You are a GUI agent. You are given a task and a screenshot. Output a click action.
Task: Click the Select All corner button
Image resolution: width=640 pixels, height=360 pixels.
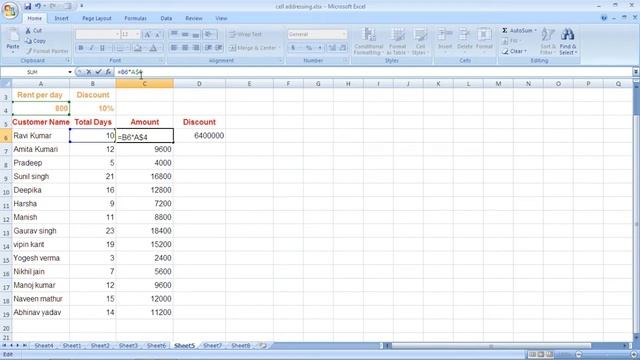[6, 84]
